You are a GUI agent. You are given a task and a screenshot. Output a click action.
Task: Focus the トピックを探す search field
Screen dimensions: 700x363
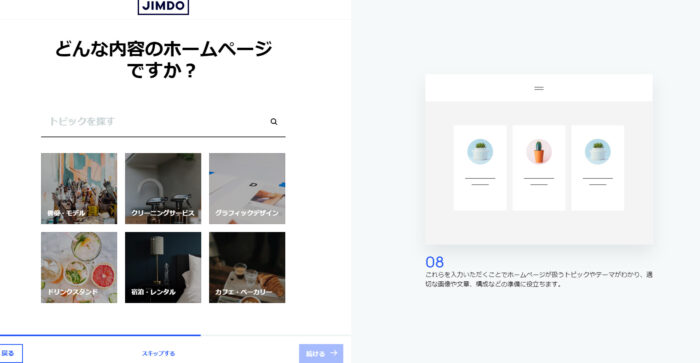click(163, 121)
